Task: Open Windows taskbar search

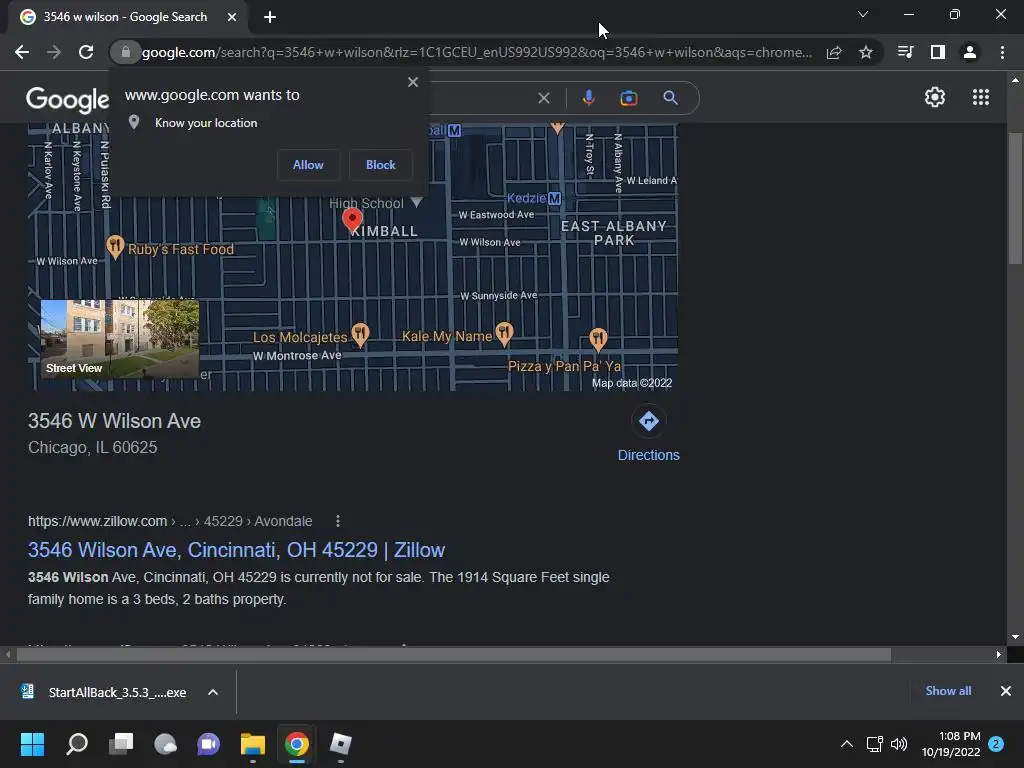Action: [77, 744]
